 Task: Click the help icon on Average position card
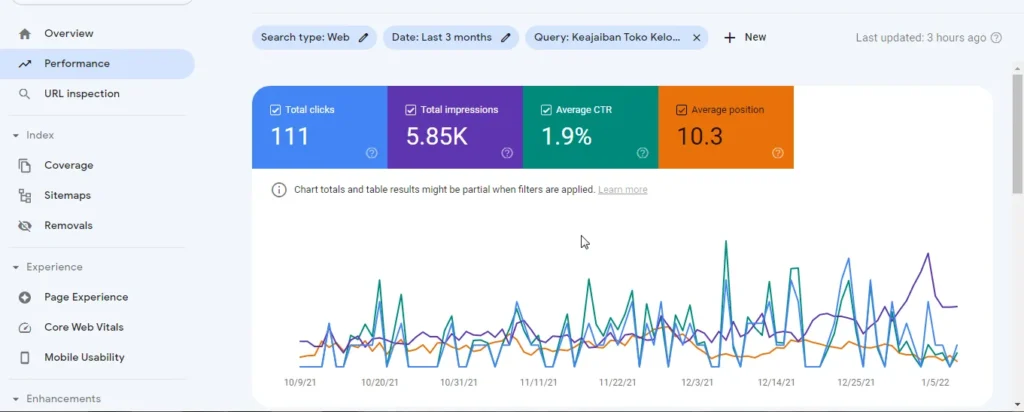point(778,153)
